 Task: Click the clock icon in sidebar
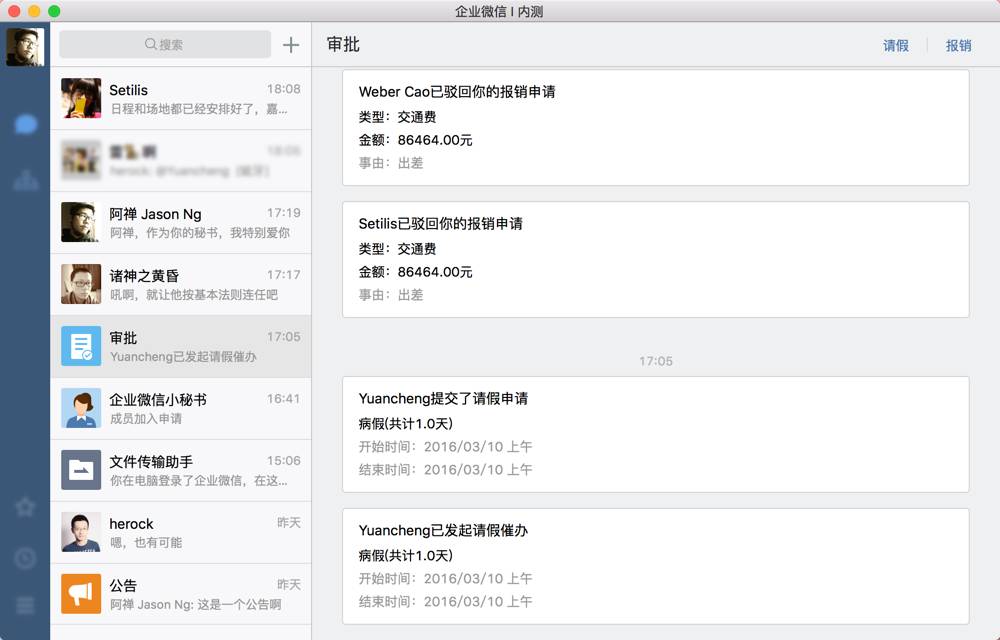click(x=26, y=558)
